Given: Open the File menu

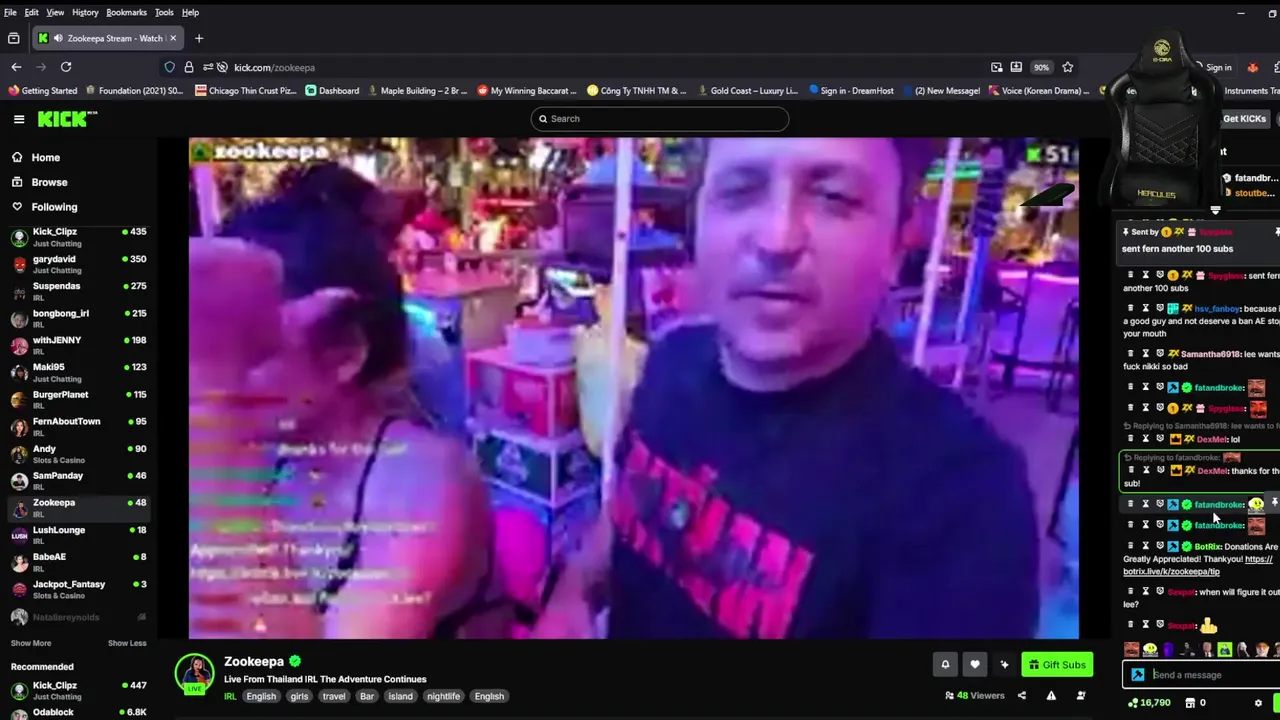Looking at the screenshot, I should pyautogui.click(x=10, y=12).
